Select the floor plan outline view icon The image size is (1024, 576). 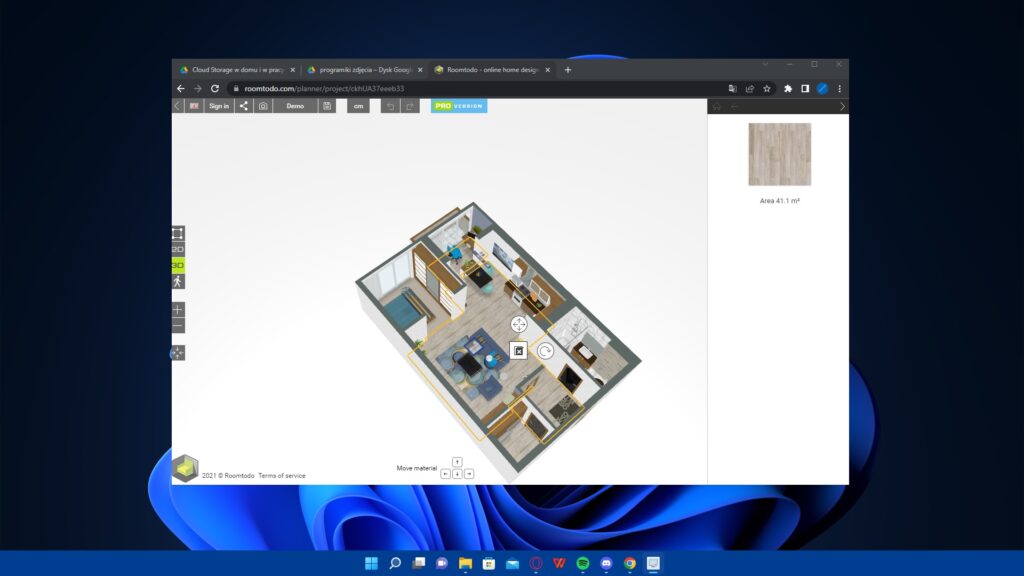pos(178,233)
